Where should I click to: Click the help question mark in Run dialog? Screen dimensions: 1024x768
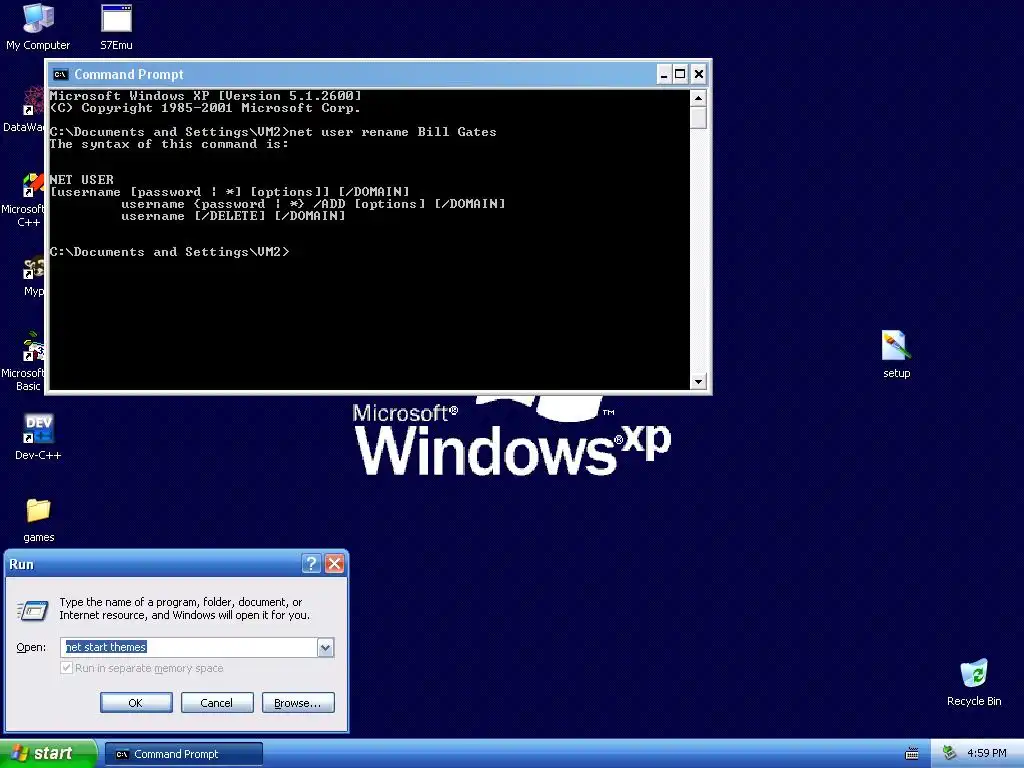312,564
